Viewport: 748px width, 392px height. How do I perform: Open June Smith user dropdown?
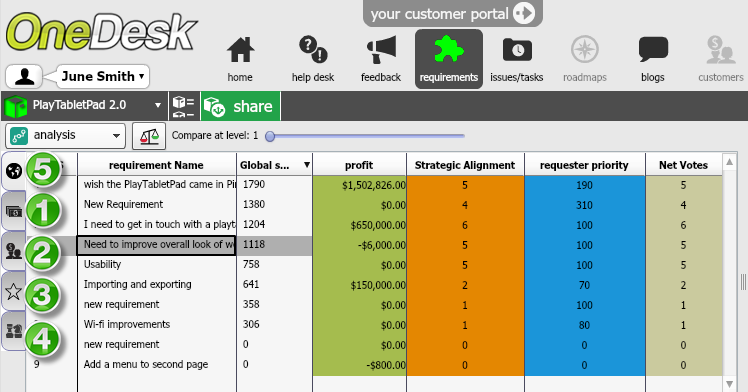click(103, 76)
